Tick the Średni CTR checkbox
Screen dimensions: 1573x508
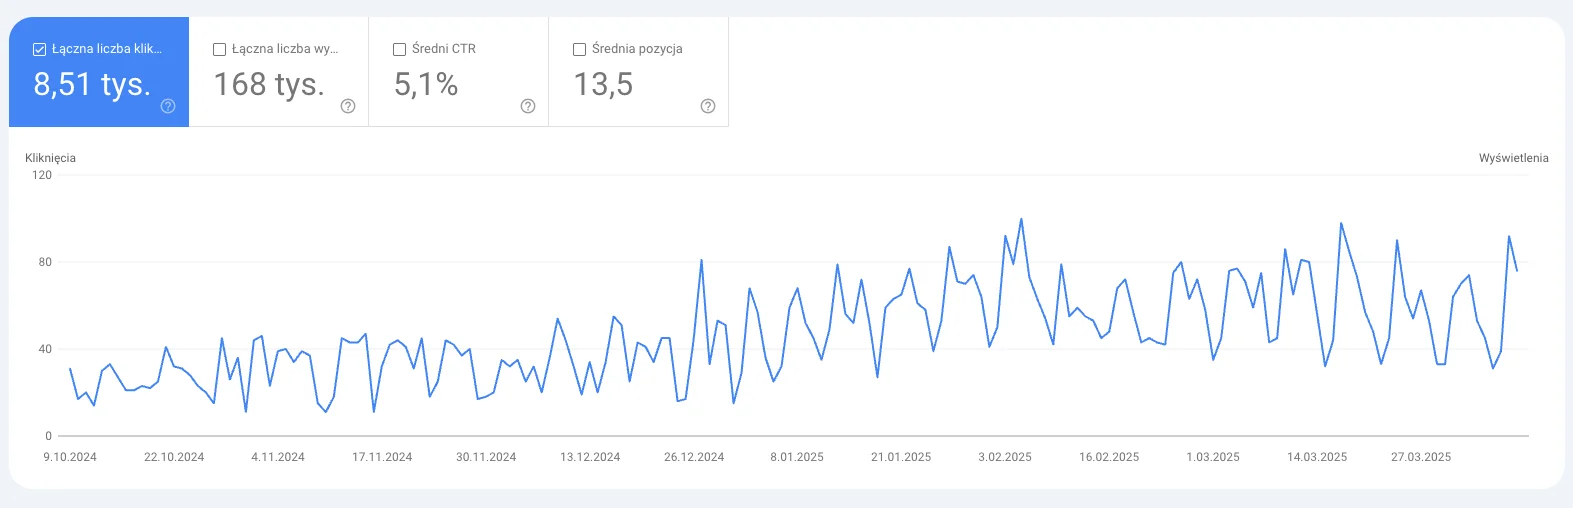pyautogui.click(x=400, y=49)
